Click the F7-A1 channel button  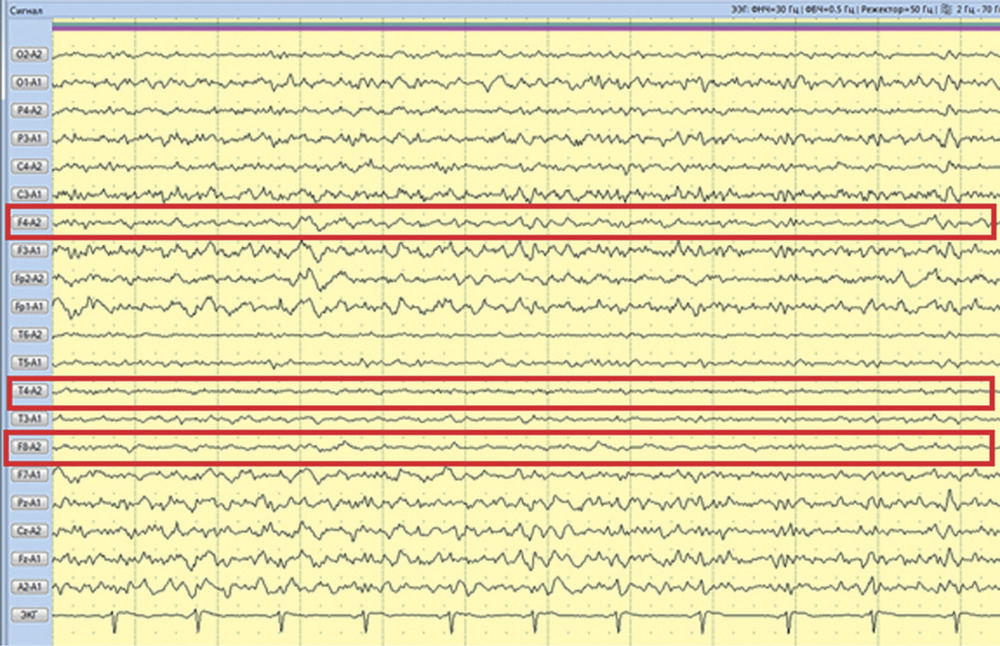tap(27, 474)
